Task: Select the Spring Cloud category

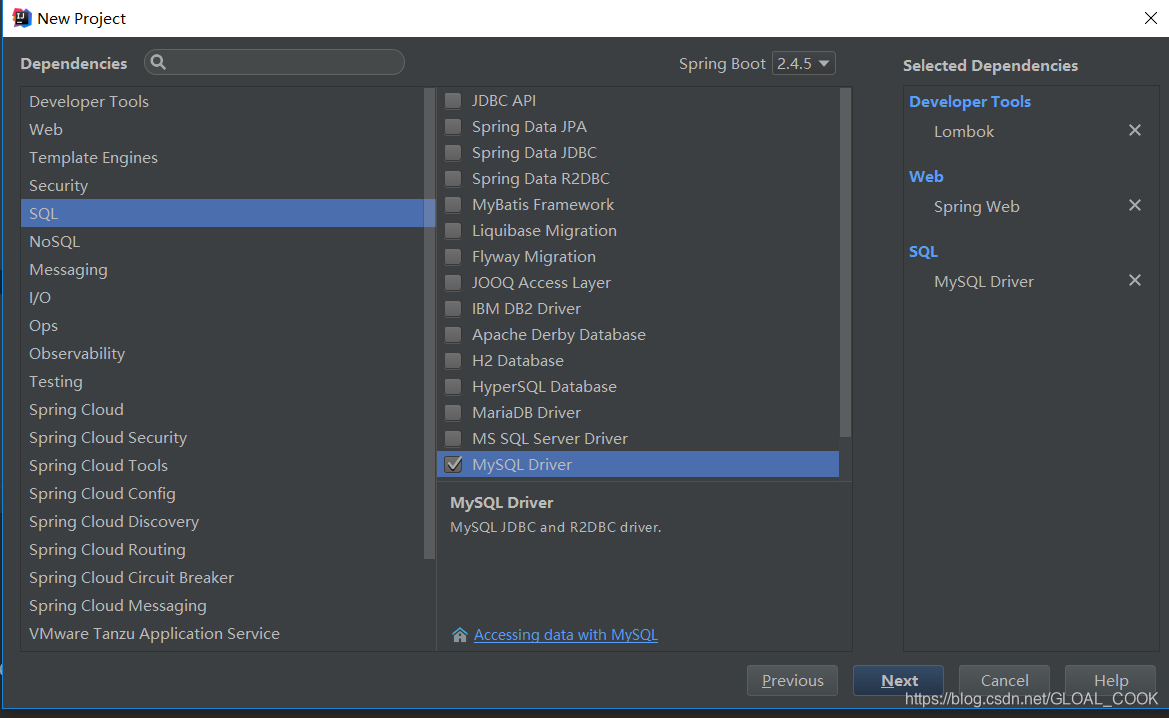Action: (x=223, y=409)
